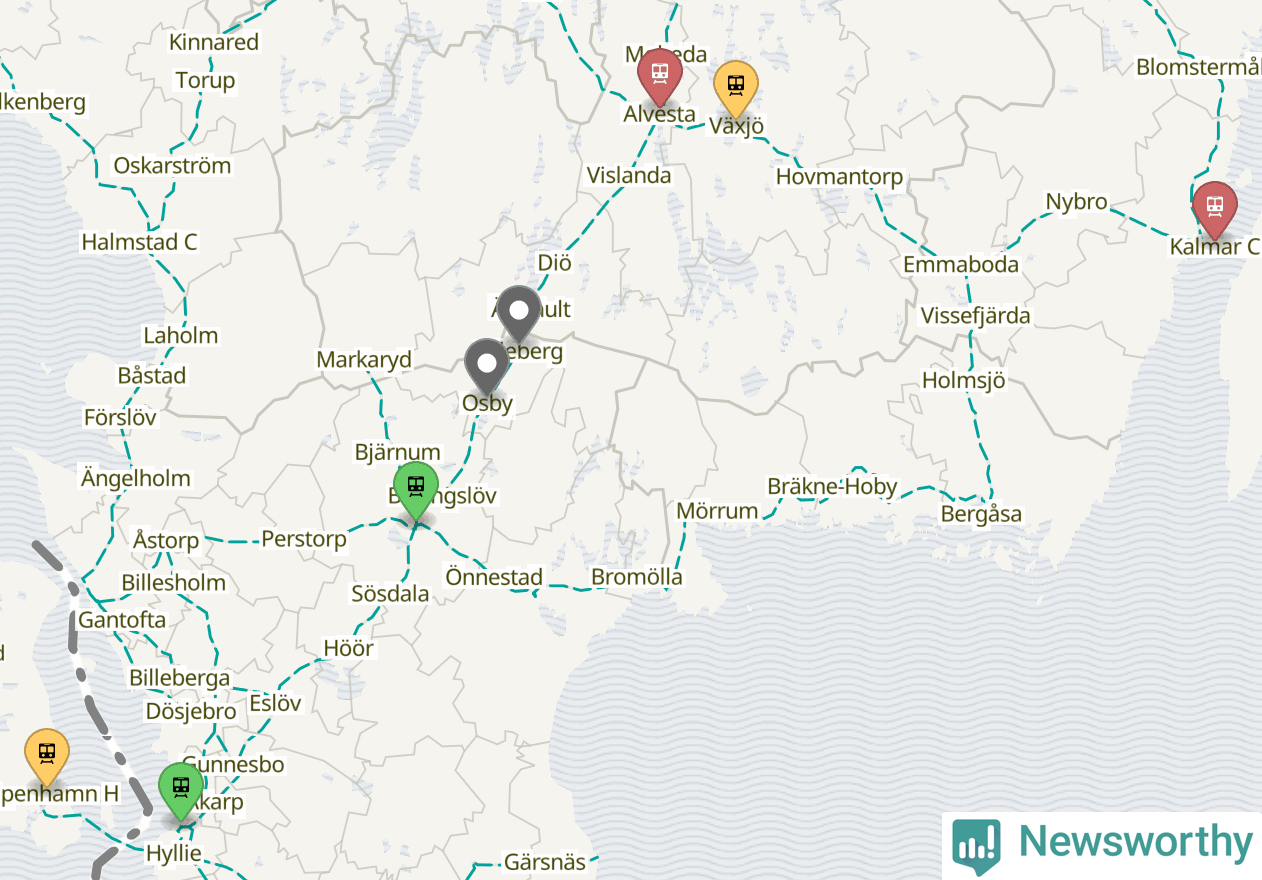
Task: Select the yellow train marker at Växjö
Action: (736, 88)
